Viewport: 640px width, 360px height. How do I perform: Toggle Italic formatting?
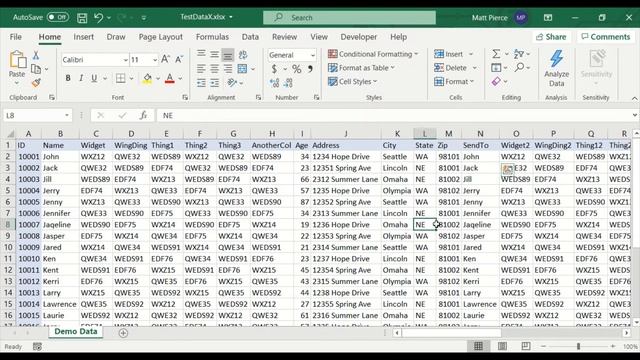81,78
